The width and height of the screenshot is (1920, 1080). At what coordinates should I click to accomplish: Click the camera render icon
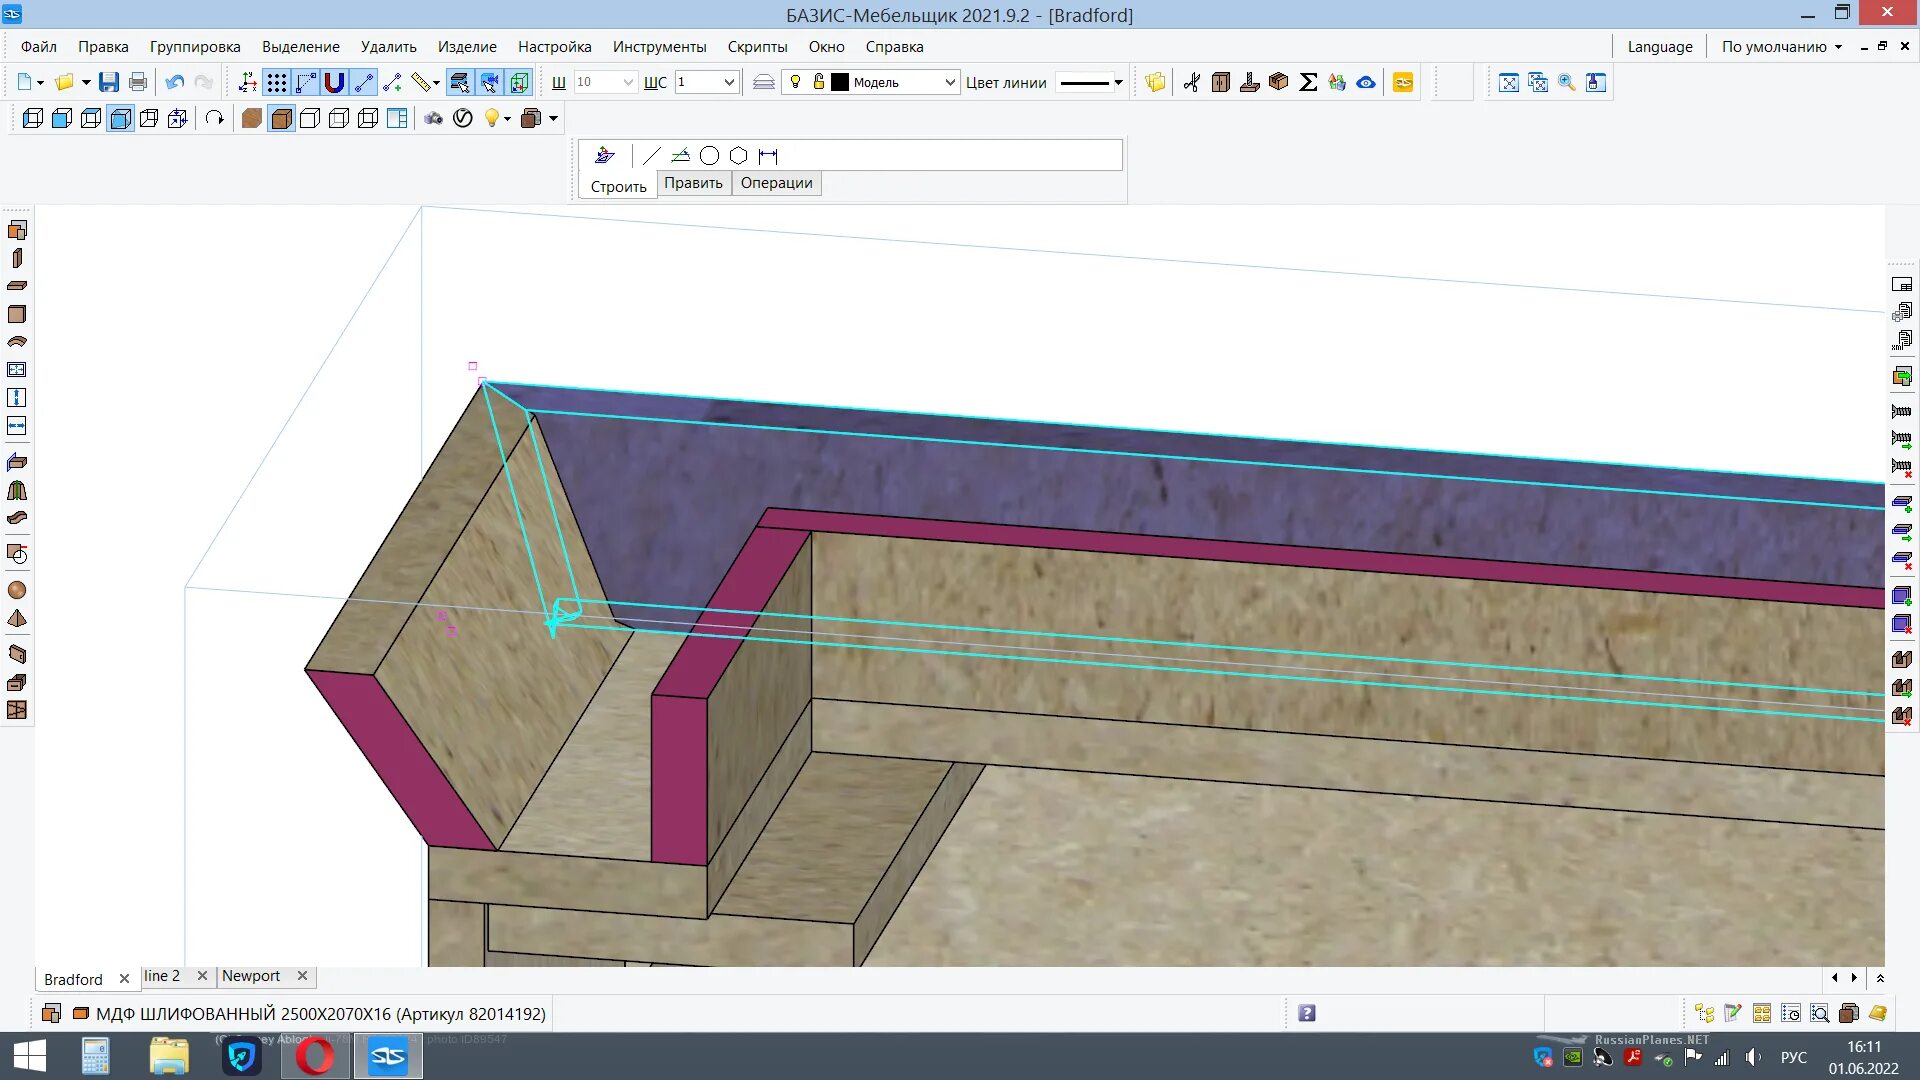433,119
